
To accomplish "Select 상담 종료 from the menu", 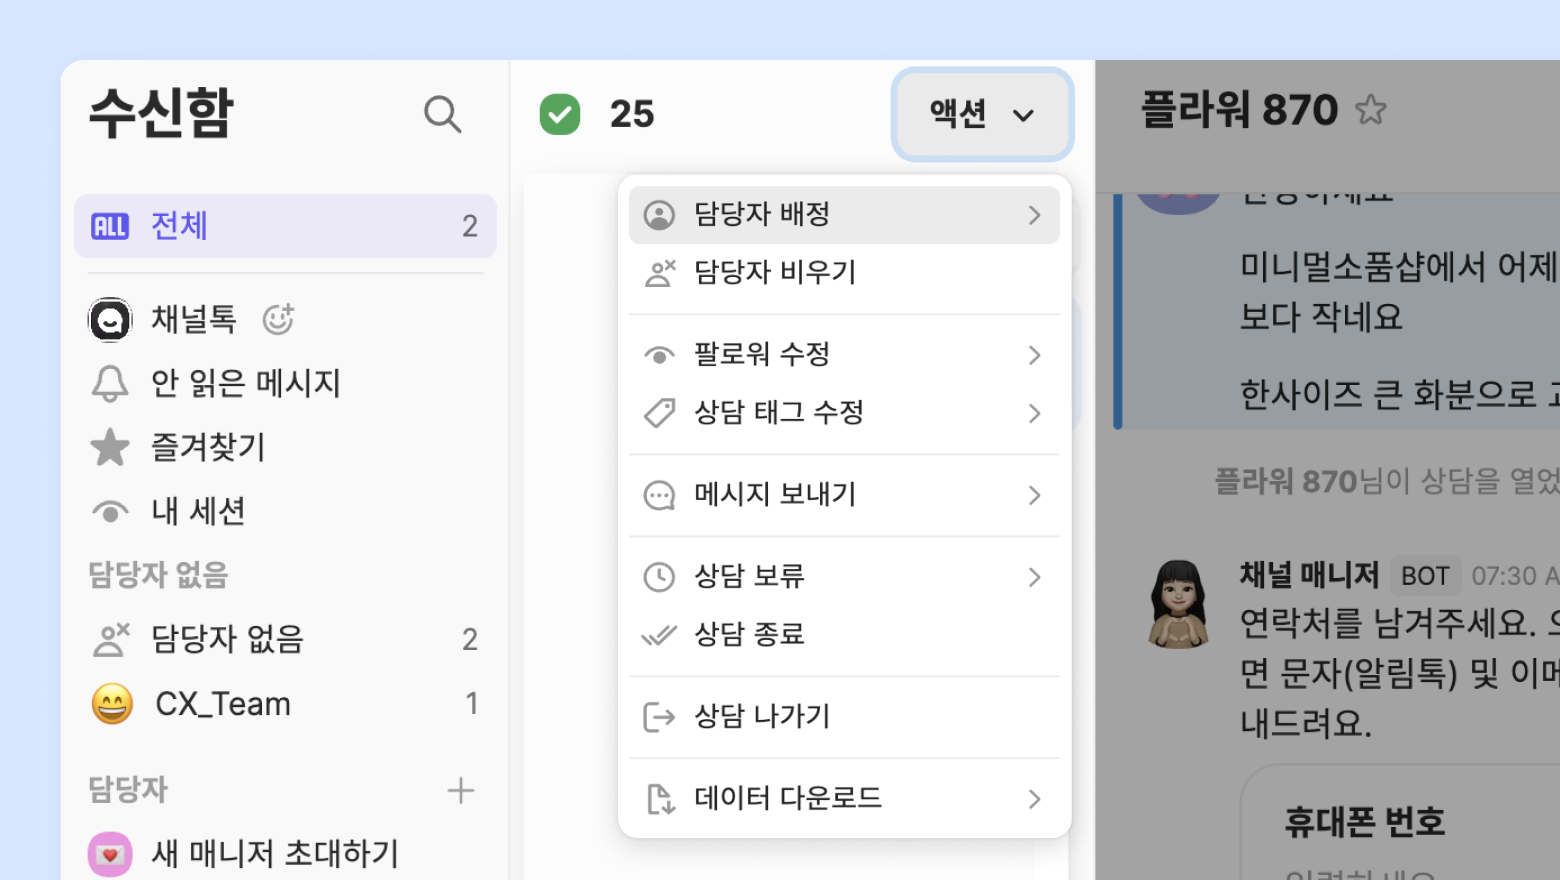I will click(749, 635).
